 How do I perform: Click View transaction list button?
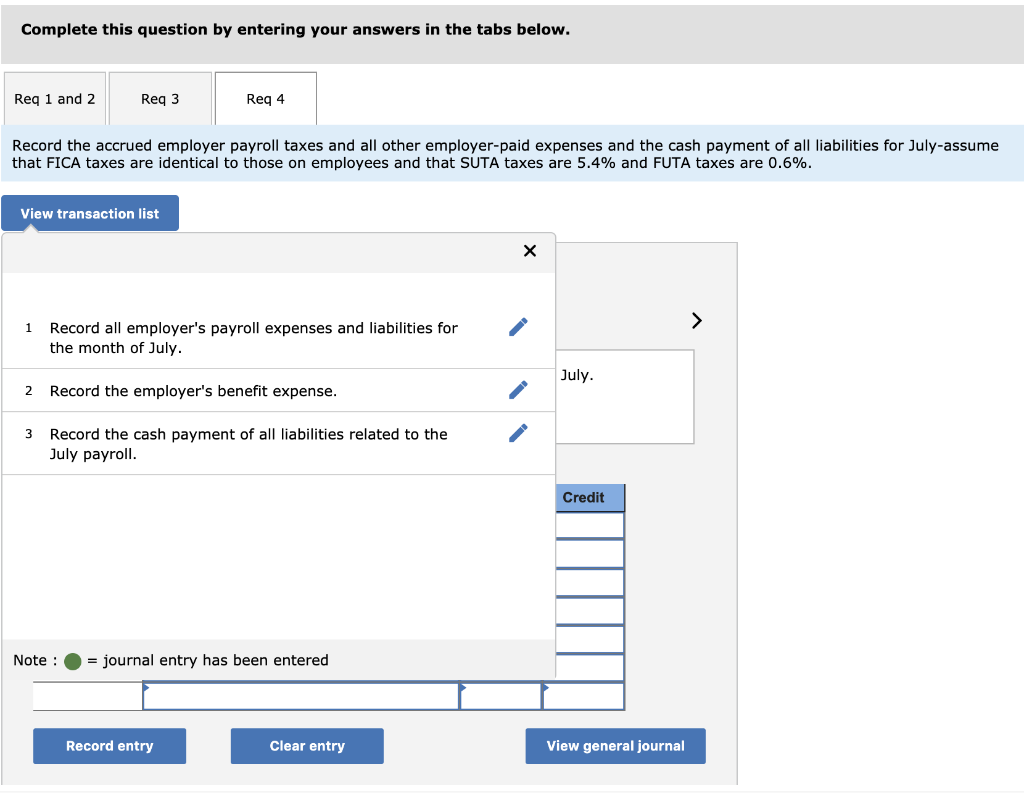coord(90,213)
